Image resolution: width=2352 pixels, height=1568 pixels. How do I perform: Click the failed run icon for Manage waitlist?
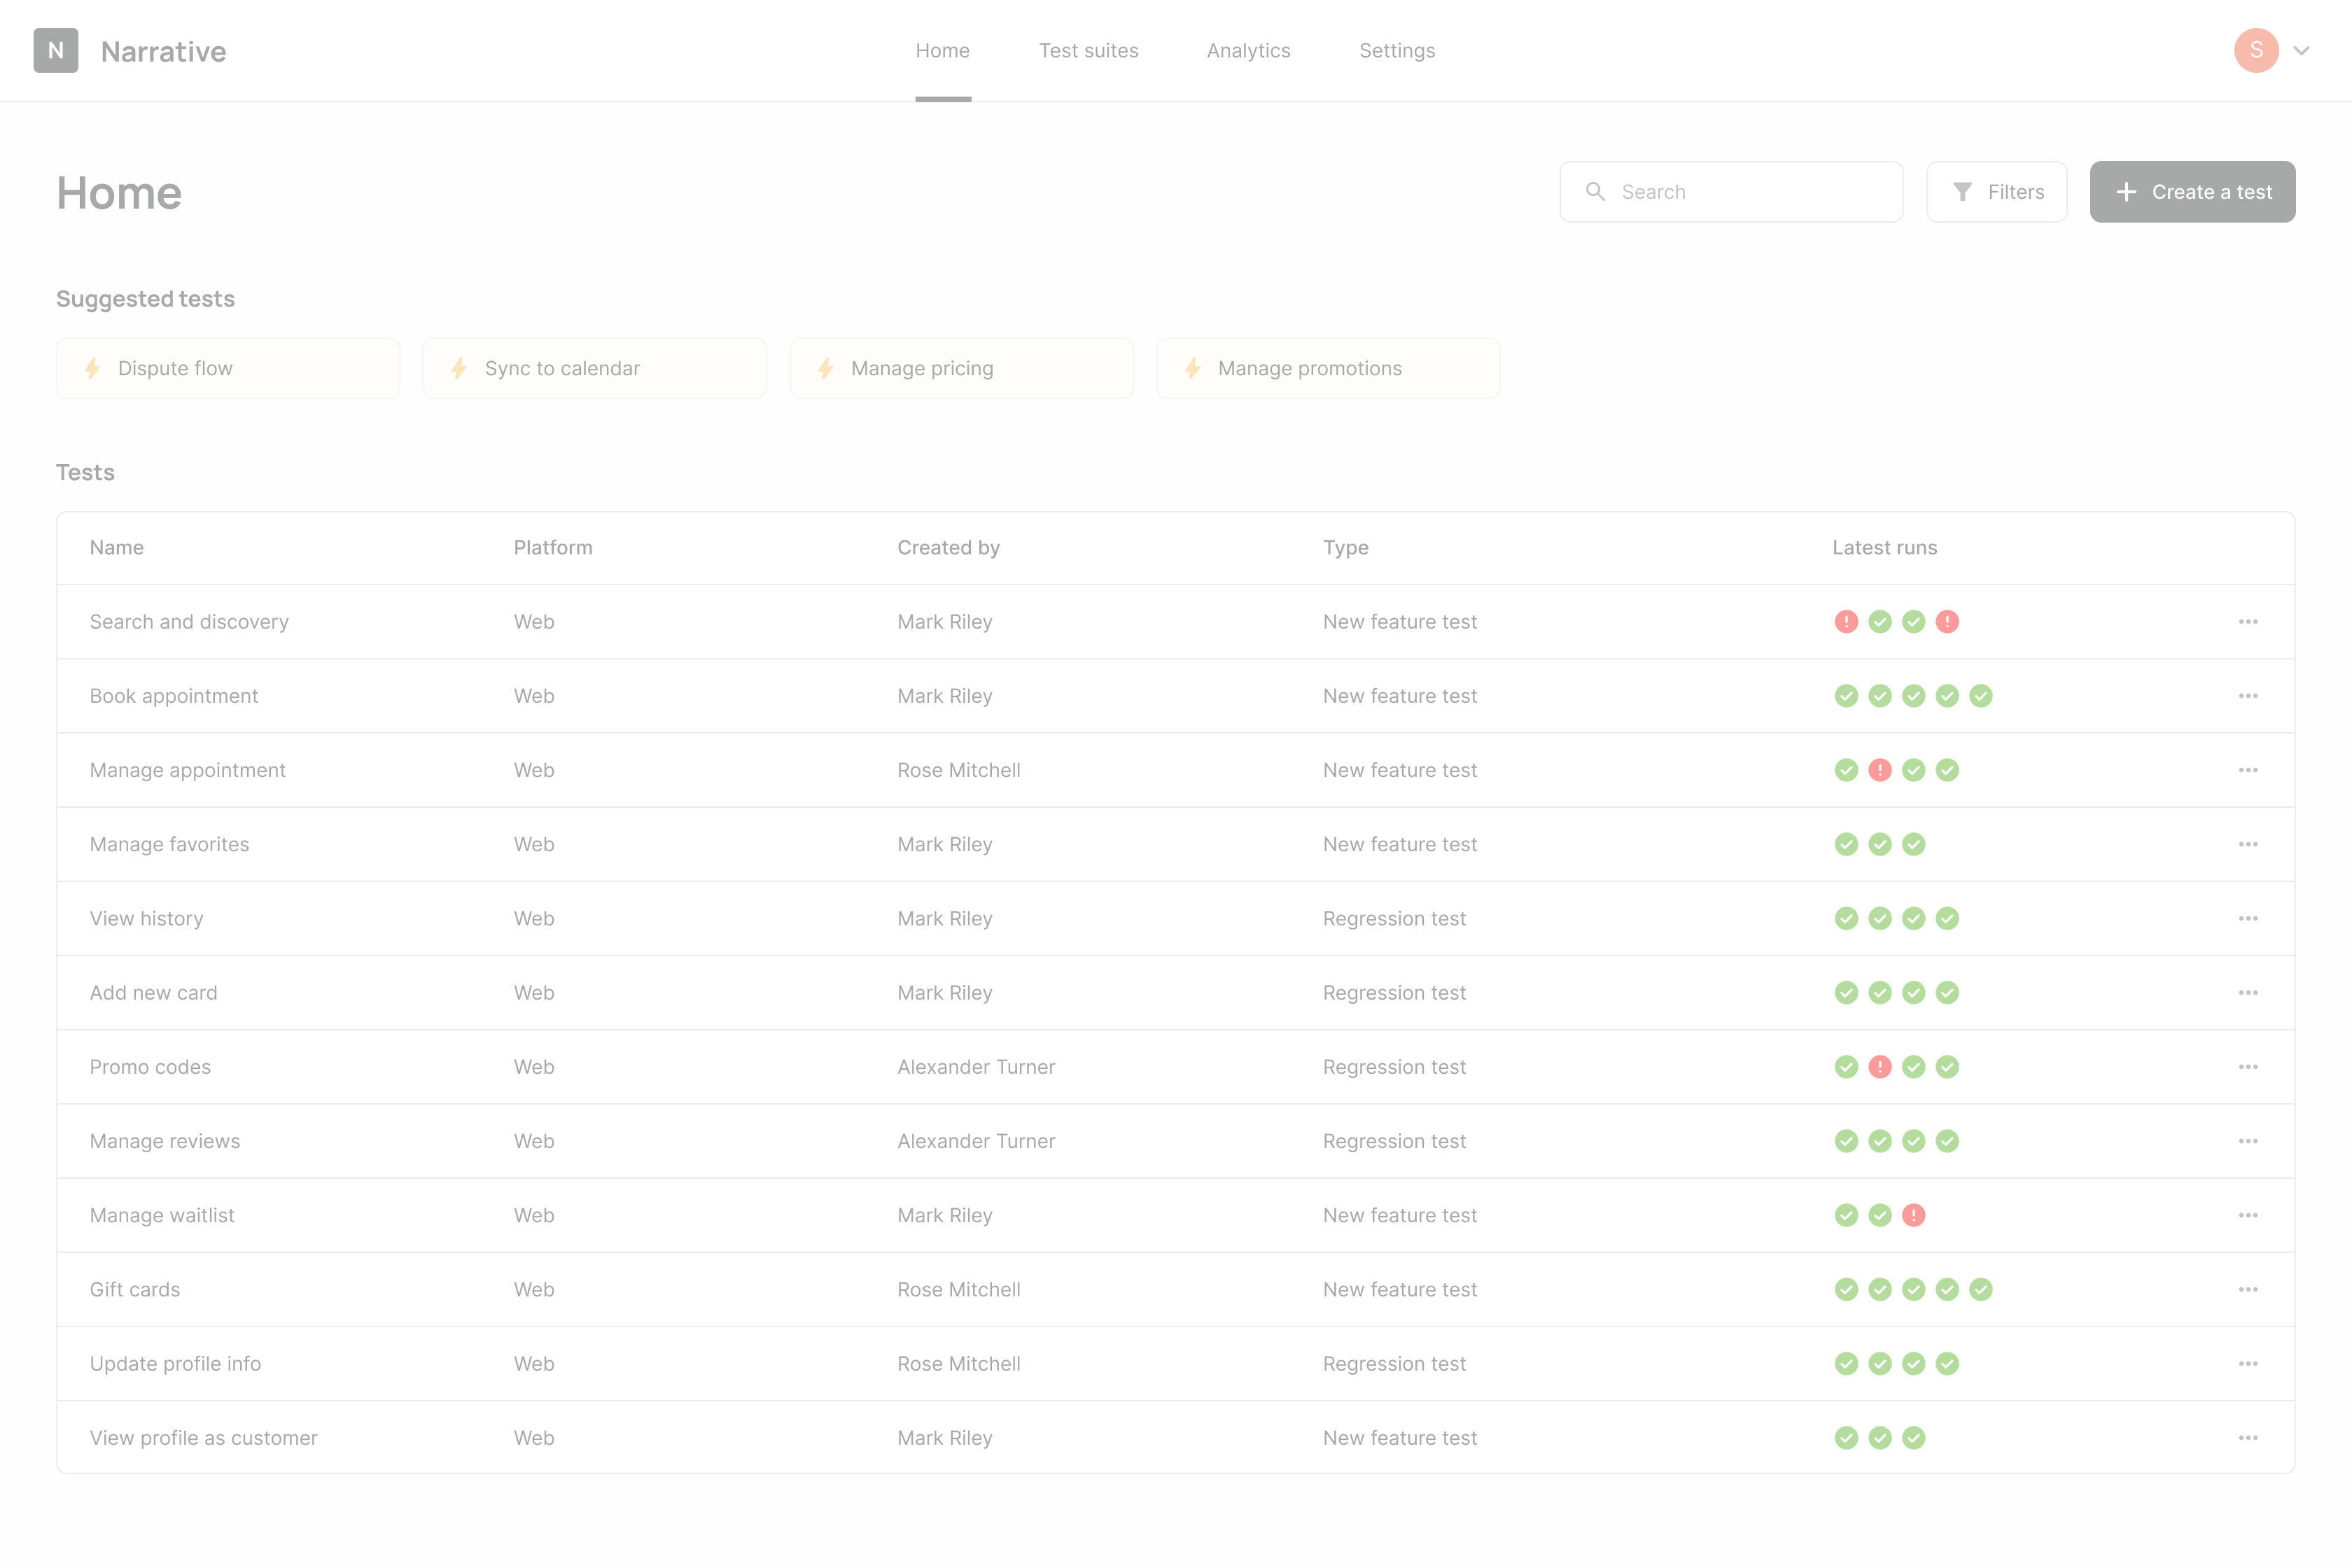[1913, 1215]
